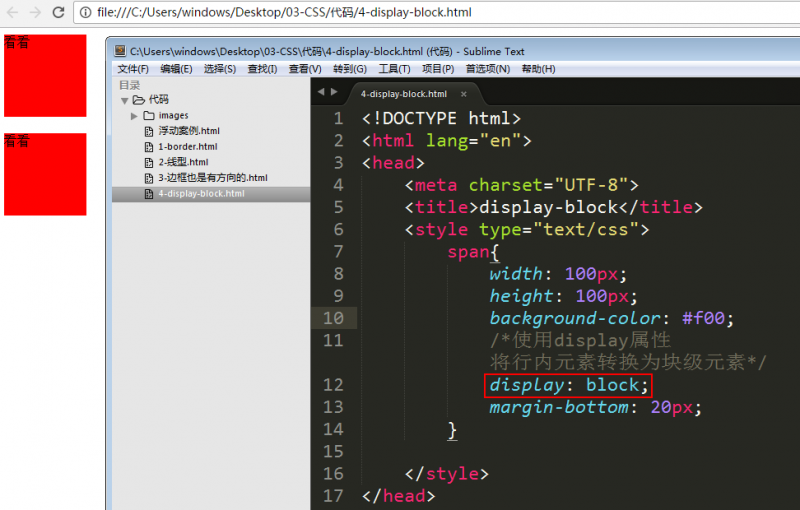Screen dimensions: 800x510
Task: Expand the images folder
Action: pyautogui.click(x=134, y=116)
